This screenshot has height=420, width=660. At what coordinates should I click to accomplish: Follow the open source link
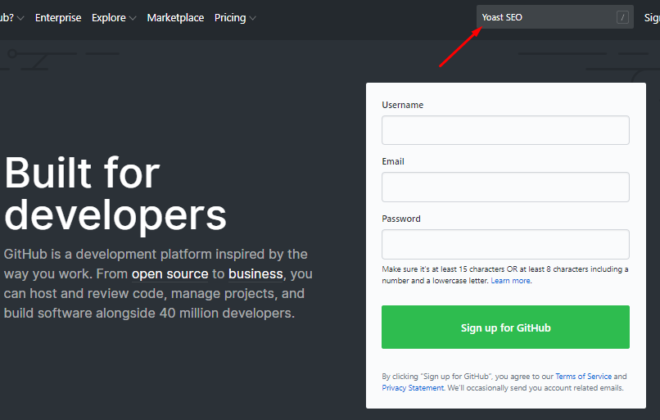170,274
